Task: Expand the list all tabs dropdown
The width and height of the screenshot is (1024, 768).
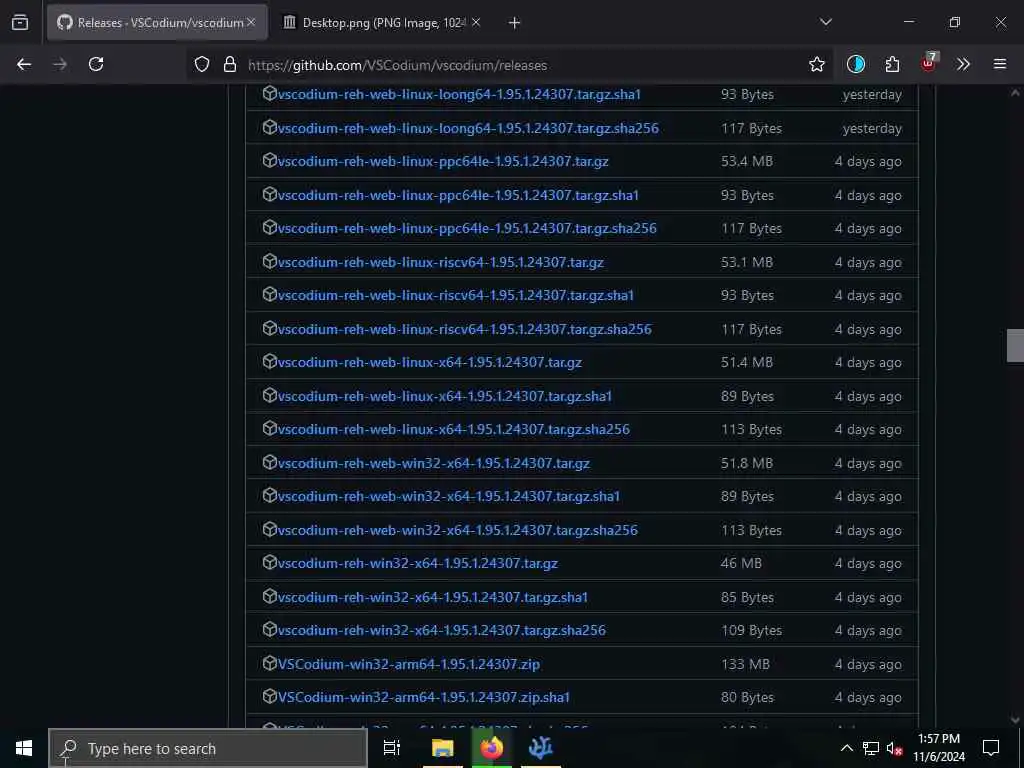Action: point(825,22)
